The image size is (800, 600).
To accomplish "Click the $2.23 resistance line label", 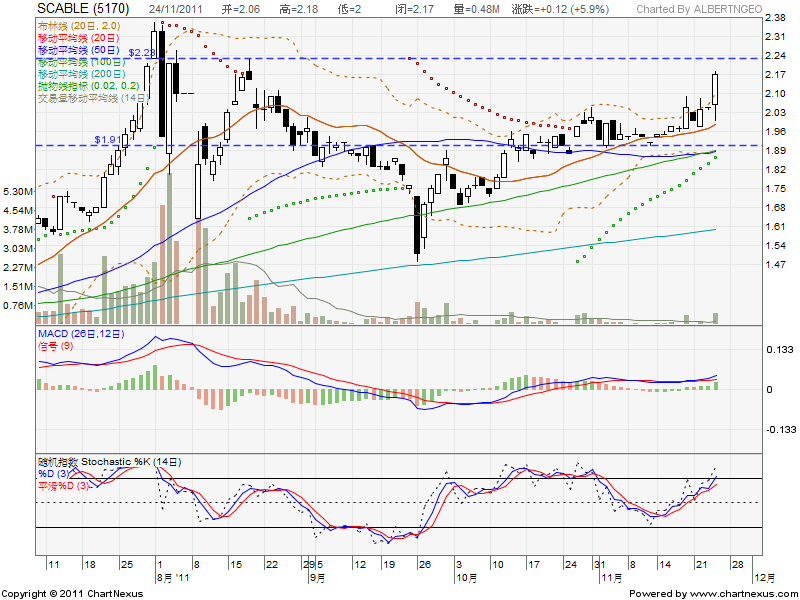I will (x=142, y=52).
